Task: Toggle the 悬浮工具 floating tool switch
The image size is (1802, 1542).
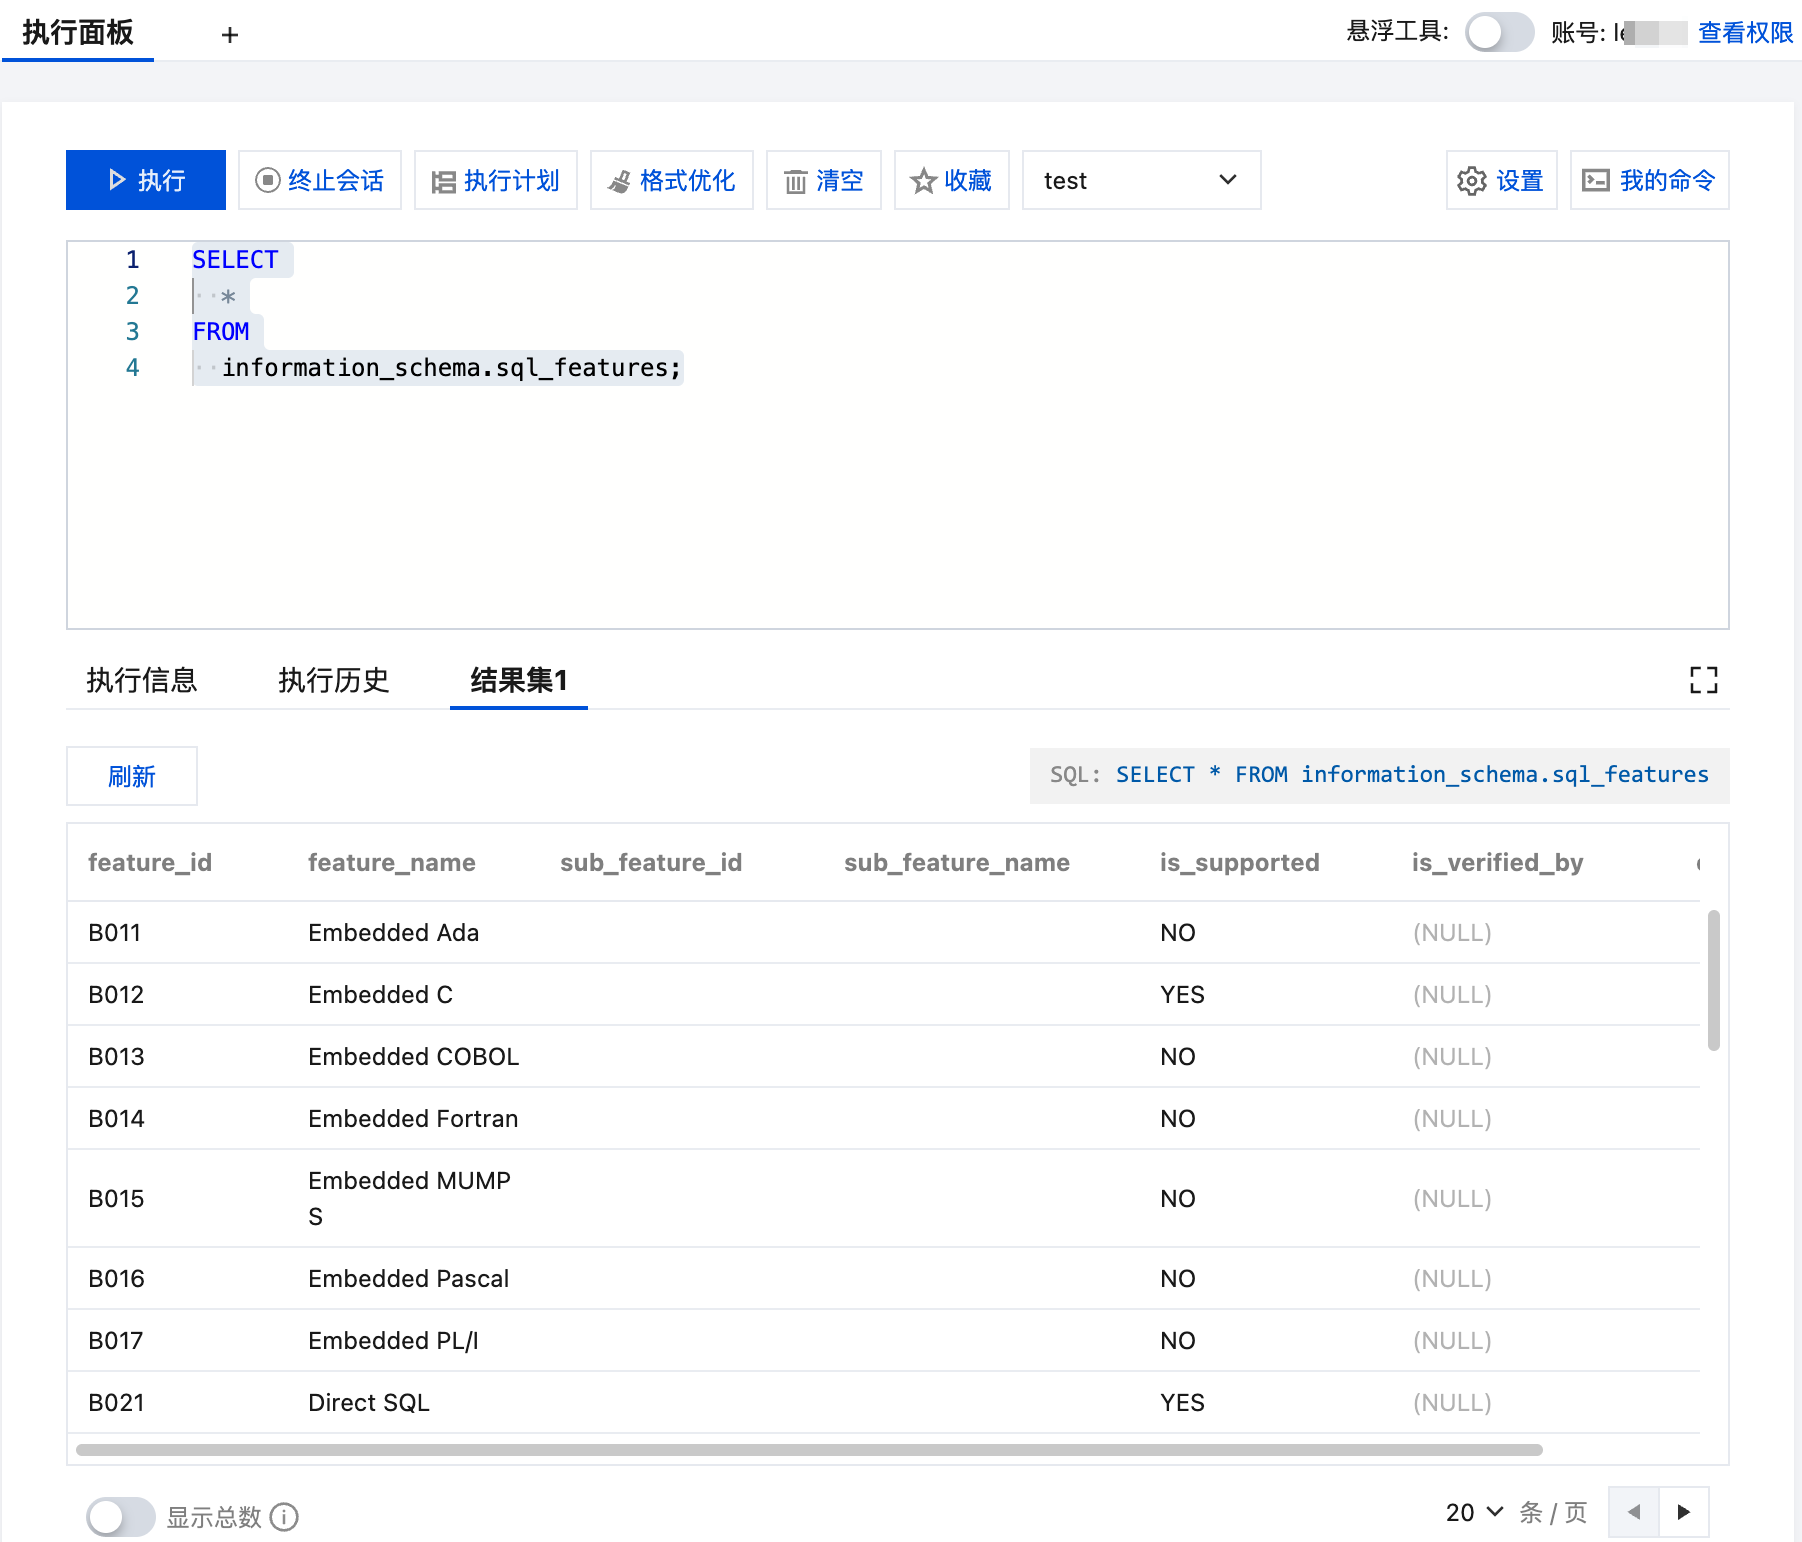Action: (1499, 32)
